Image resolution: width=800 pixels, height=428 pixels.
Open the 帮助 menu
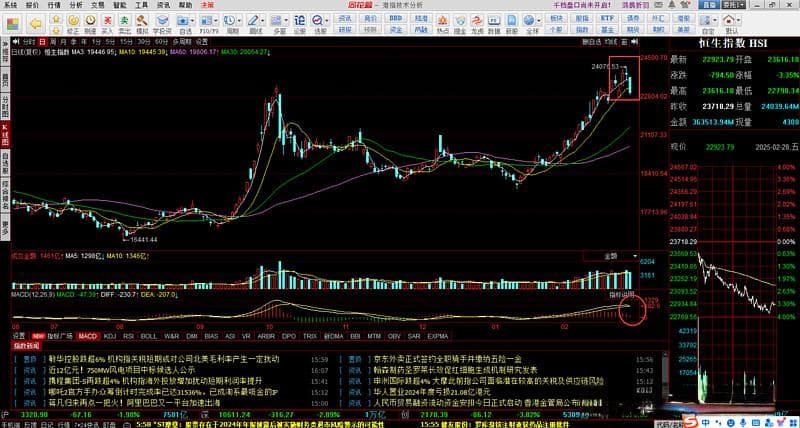[185, 5]
